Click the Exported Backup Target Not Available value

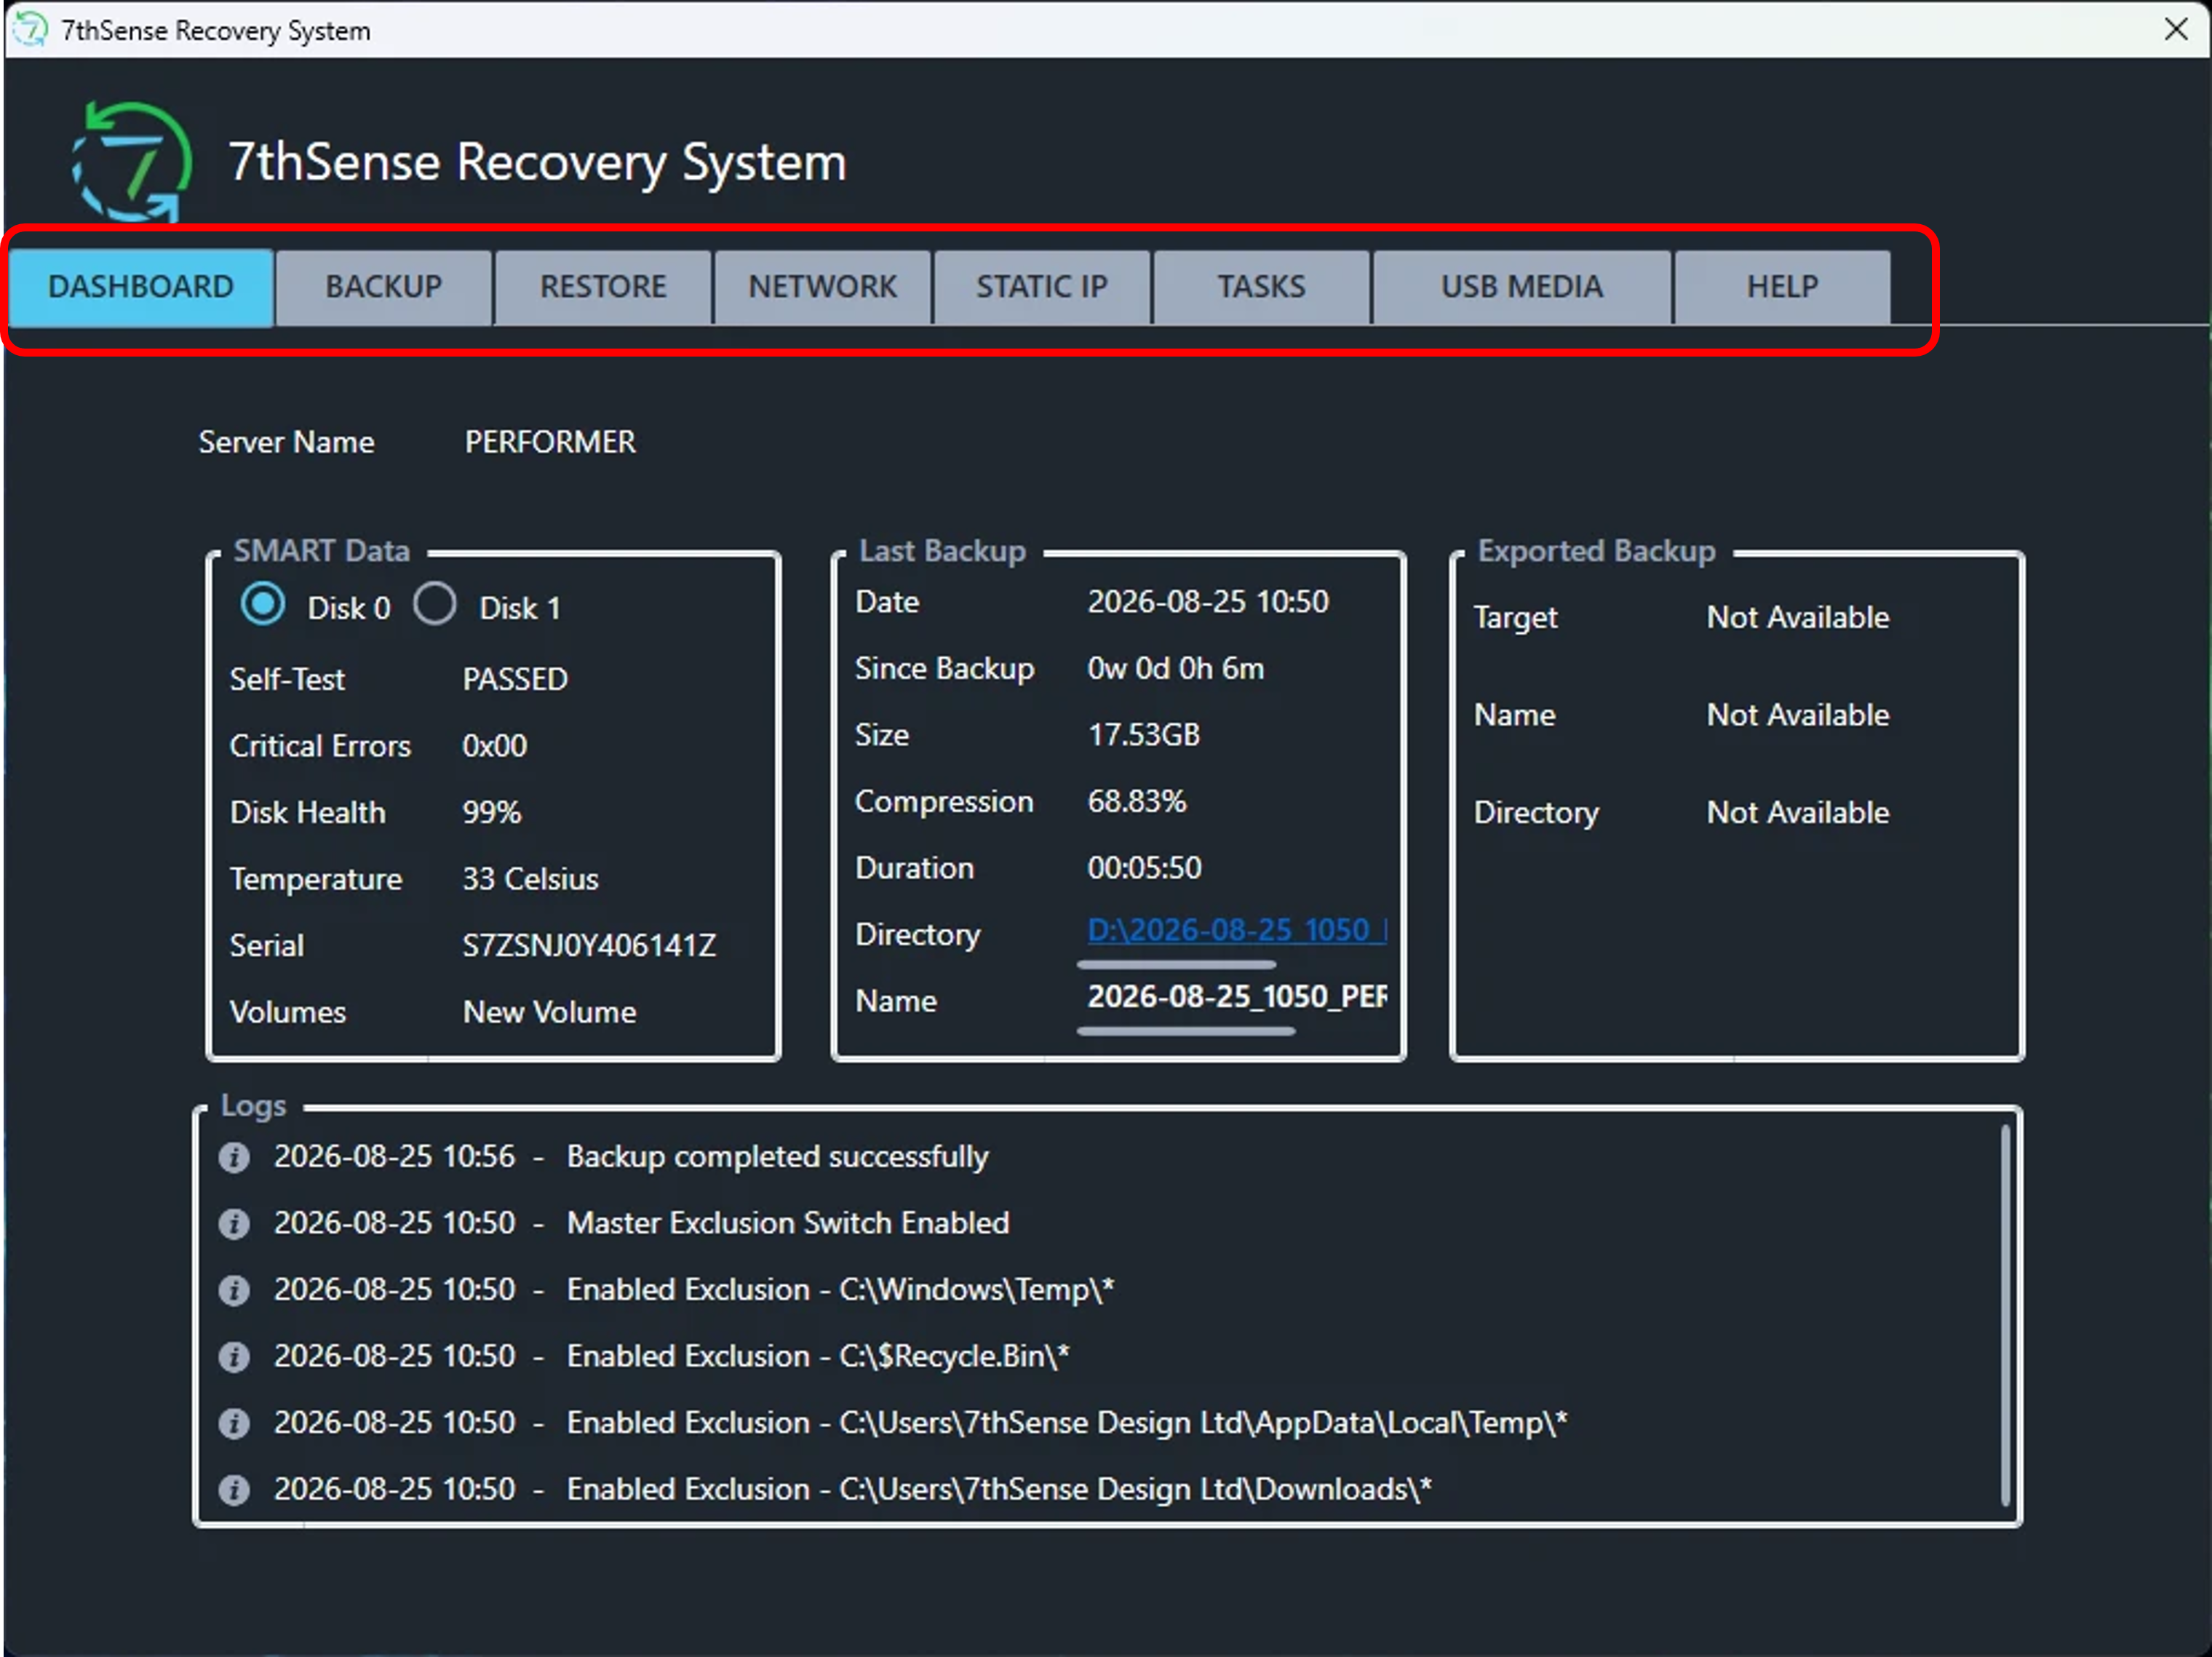[x=1798, y=618]
